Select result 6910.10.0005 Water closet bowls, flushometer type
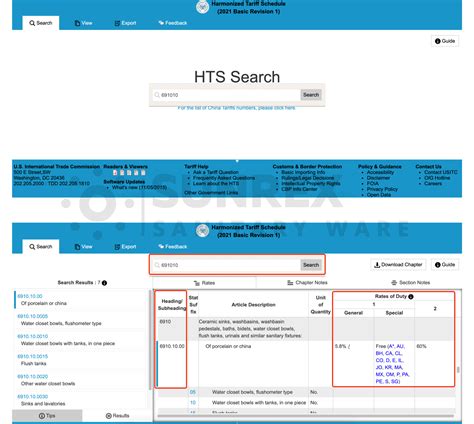Image resolution: width=474 pixels, height=424 pixels. pyautogui.click(x=81, y=320)
